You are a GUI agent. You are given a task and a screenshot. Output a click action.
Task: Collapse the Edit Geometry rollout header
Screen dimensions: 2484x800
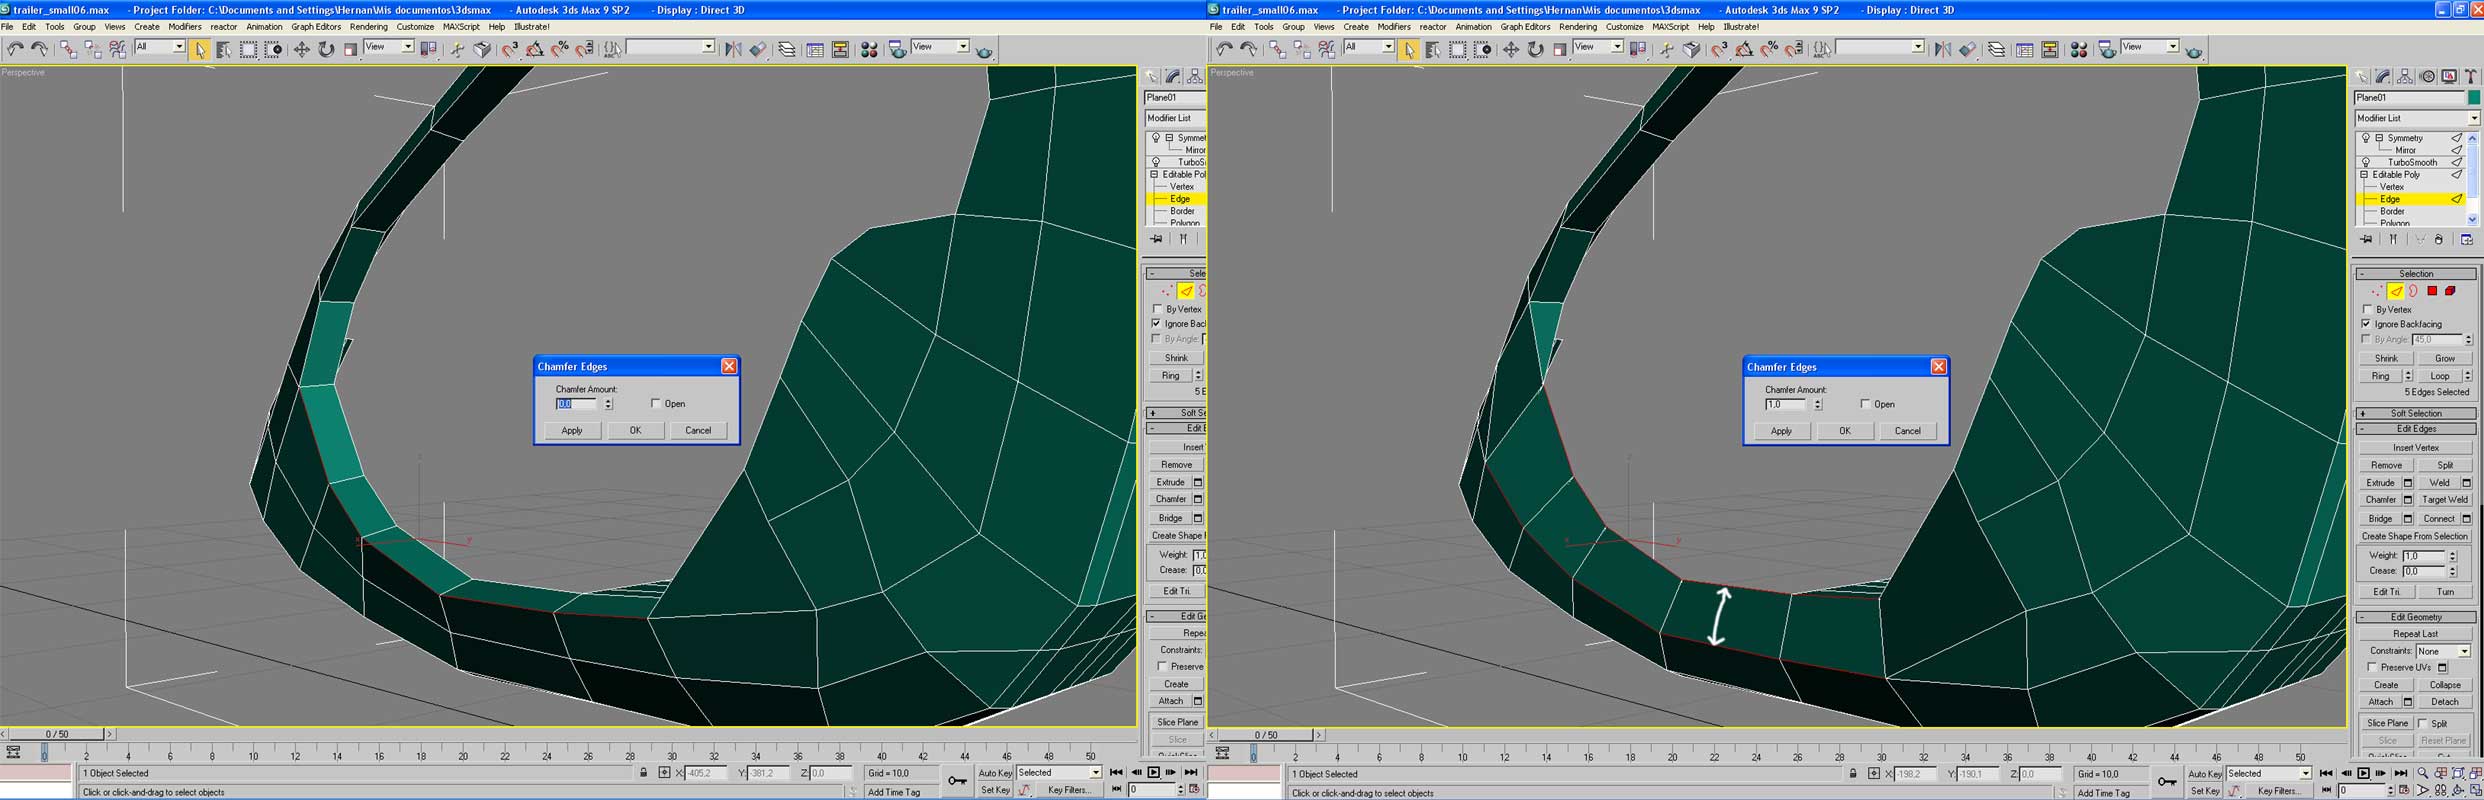point(2415,617)
